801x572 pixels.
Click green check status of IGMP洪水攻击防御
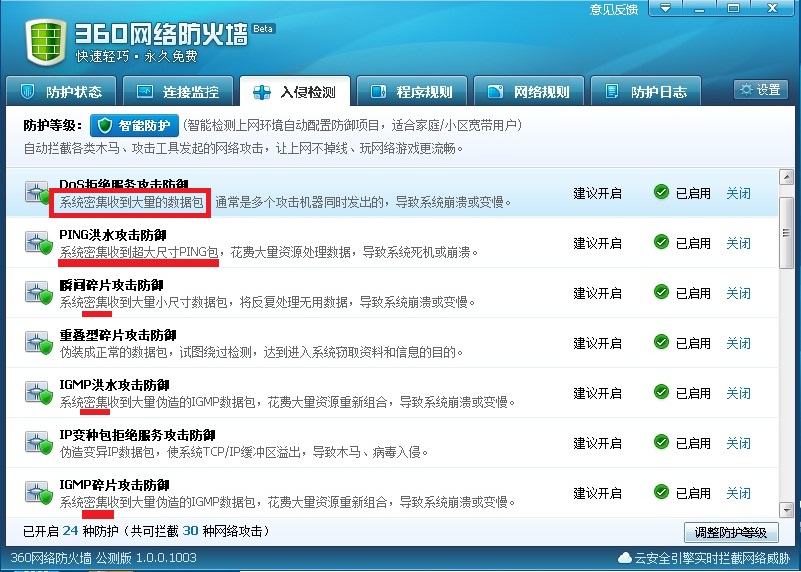pyautogui.click(x=661, y=392)
